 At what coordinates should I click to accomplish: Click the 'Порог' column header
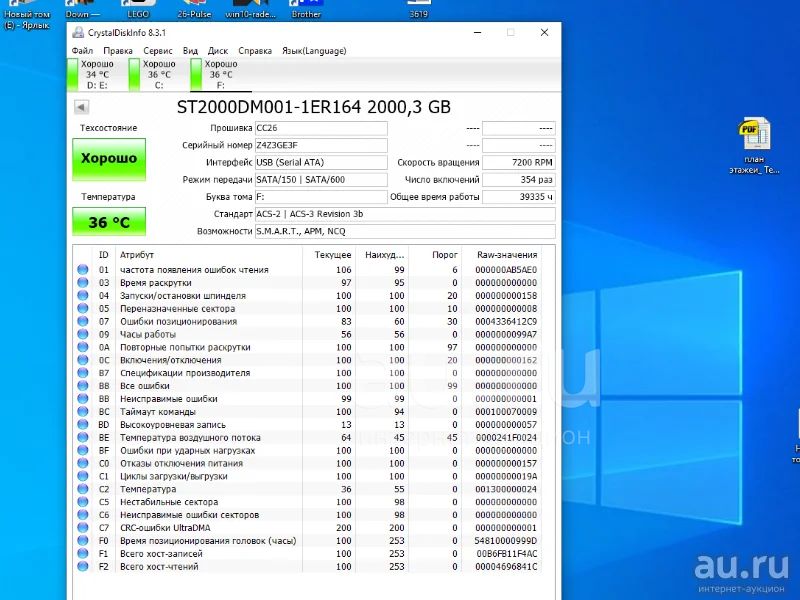click(x=445, y=255)
